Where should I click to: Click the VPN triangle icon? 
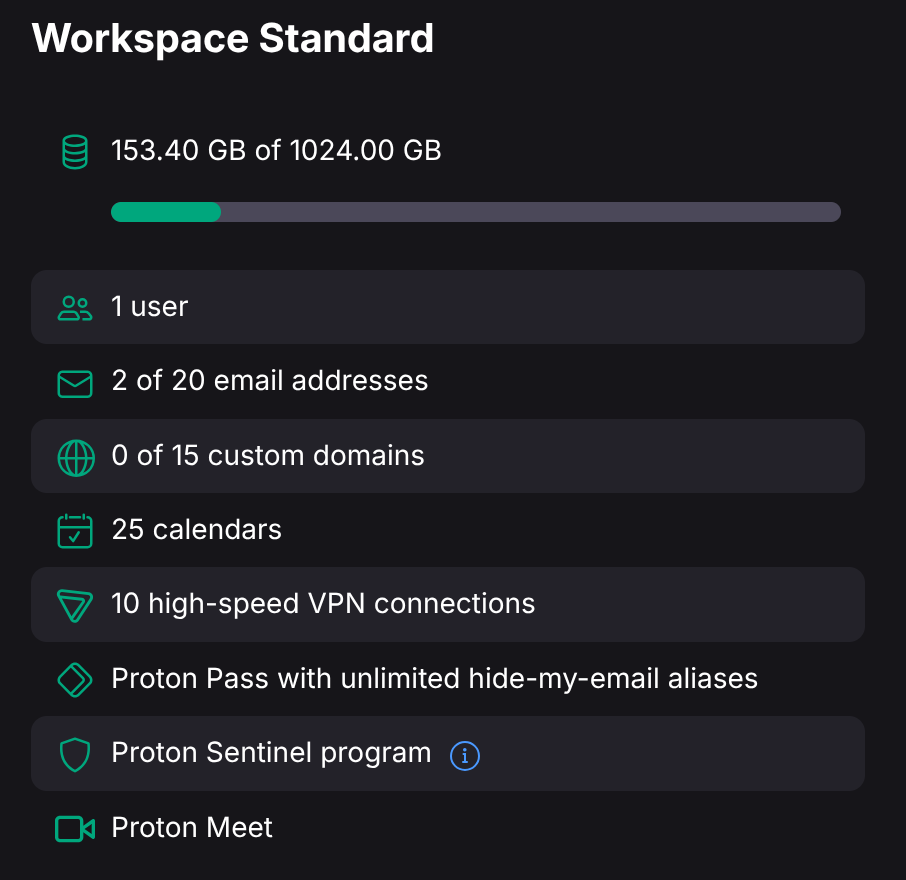[75, 606]
